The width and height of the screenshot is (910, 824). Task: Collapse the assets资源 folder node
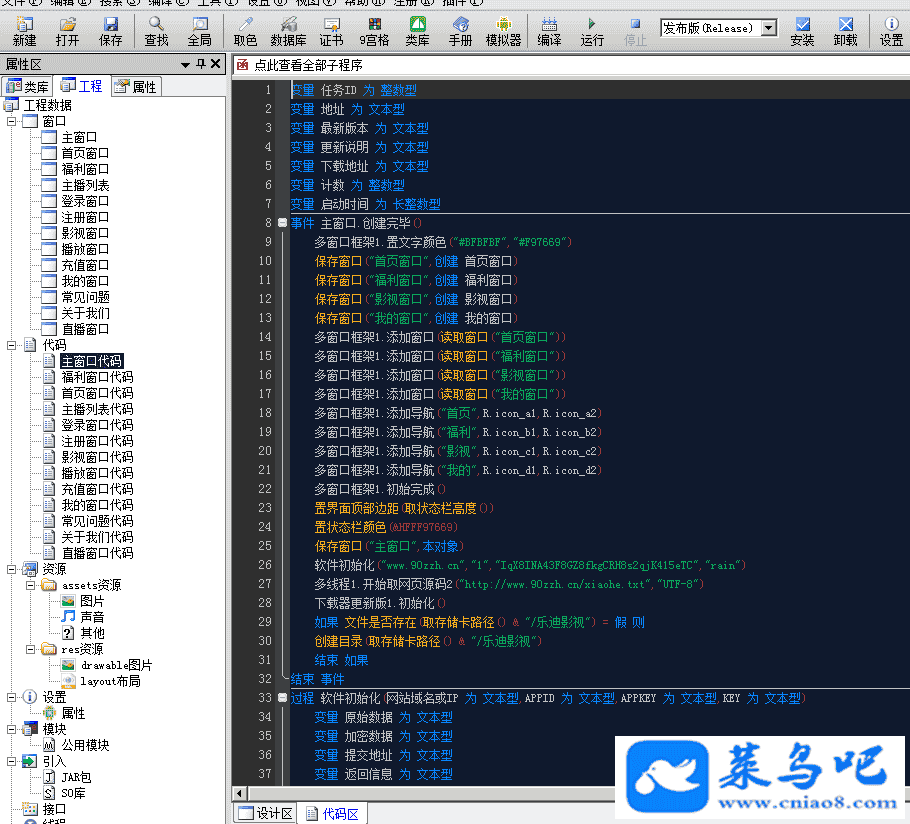click(x=30, y=585)
